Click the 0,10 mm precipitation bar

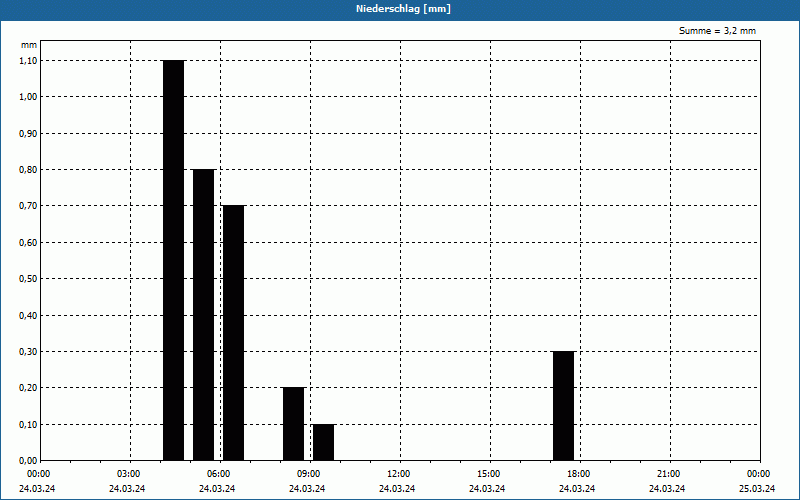323,442
